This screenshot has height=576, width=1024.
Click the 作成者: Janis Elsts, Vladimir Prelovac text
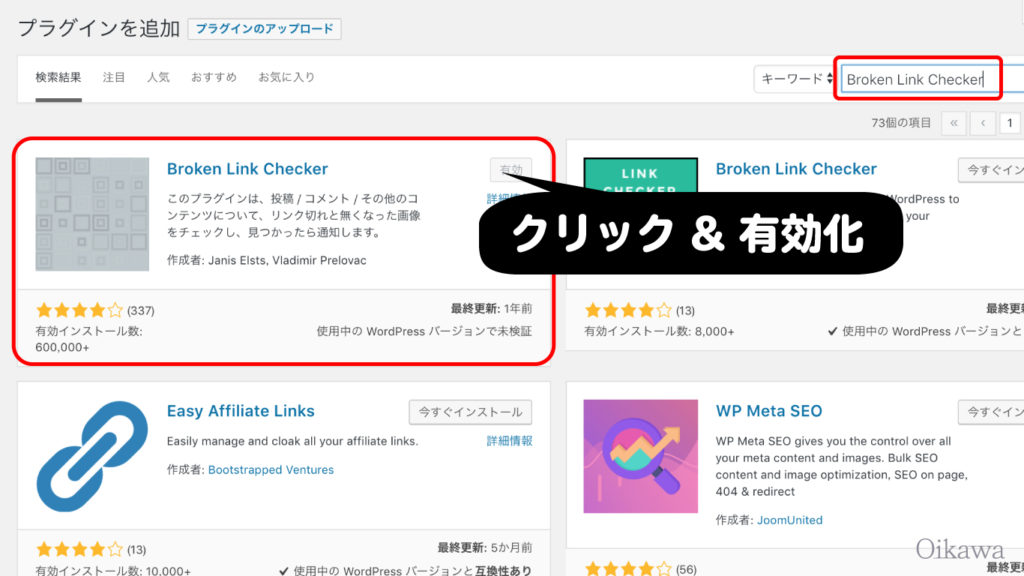tap(266, 260)
